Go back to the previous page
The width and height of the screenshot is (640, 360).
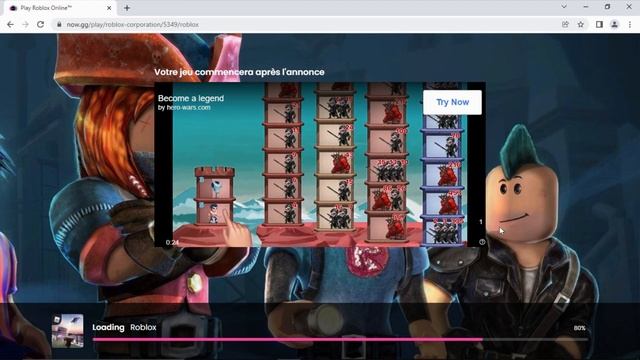coord(11,24)
